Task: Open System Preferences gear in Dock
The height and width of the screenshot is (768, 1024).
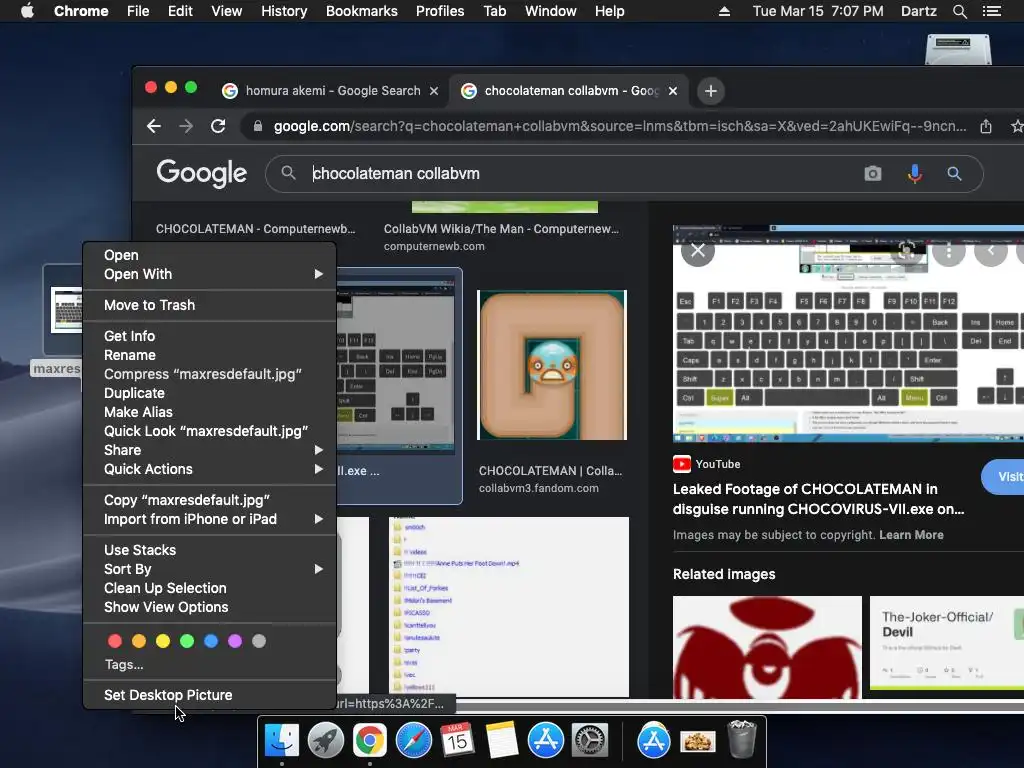Action: 590,741
